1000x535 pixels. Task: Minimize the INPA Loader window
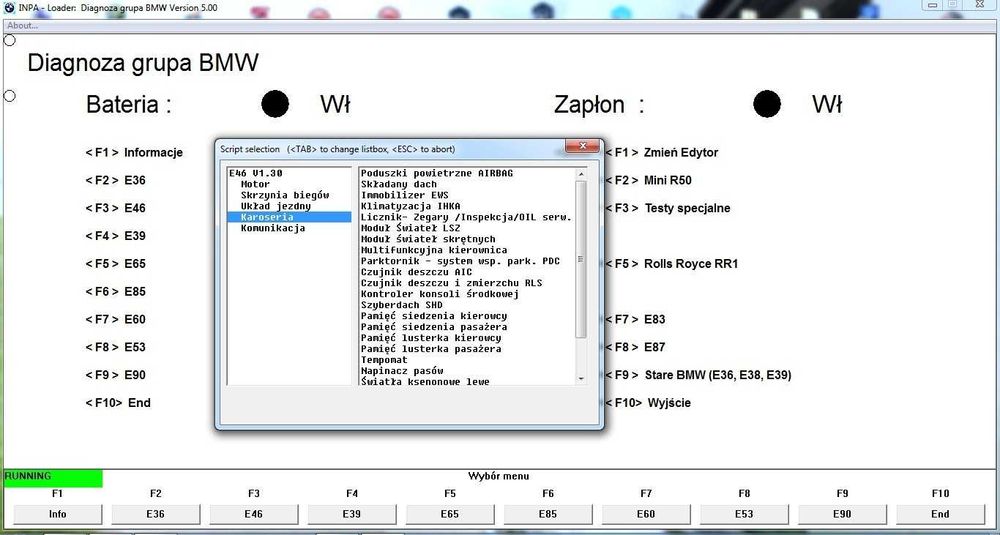932,4
